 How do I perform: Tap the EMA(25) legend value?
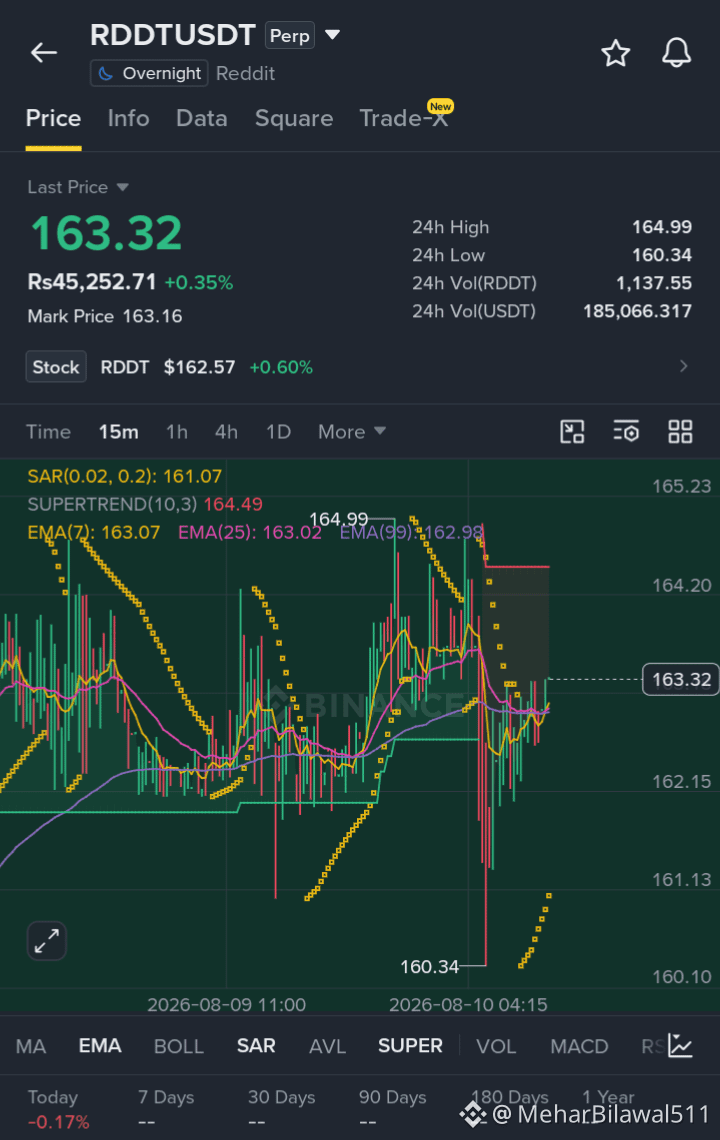(250, 532)
